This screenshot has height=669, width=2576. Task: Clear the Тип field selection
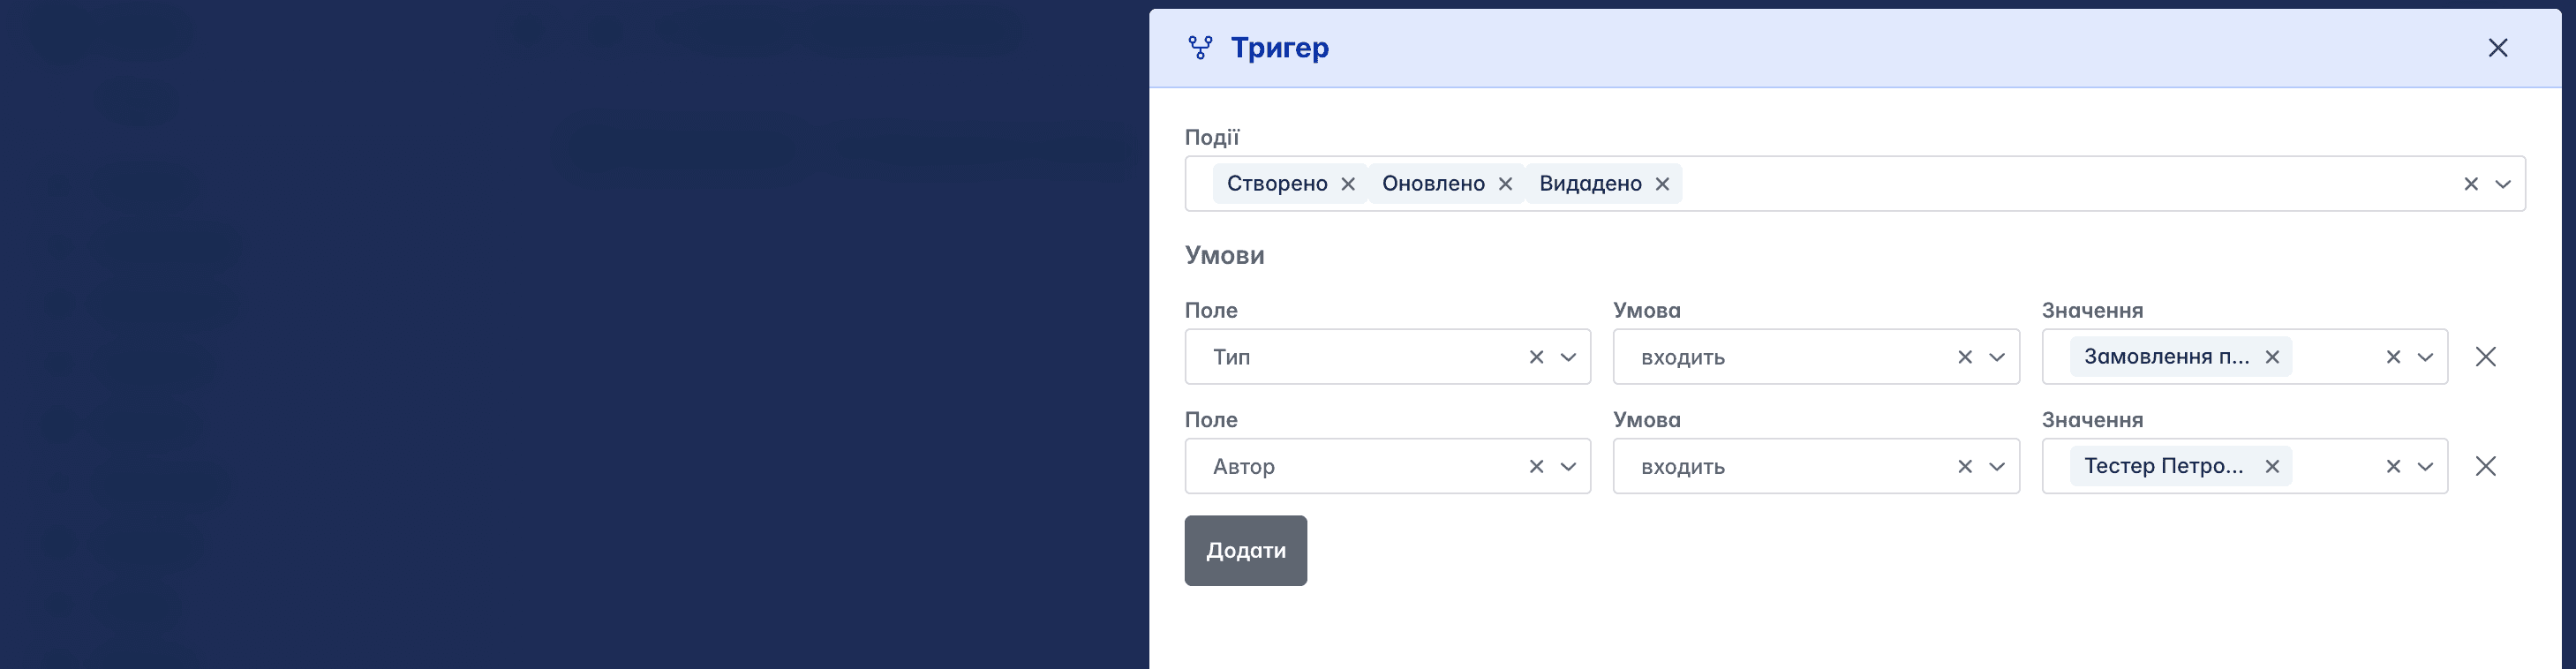(x=1537, y=357)
